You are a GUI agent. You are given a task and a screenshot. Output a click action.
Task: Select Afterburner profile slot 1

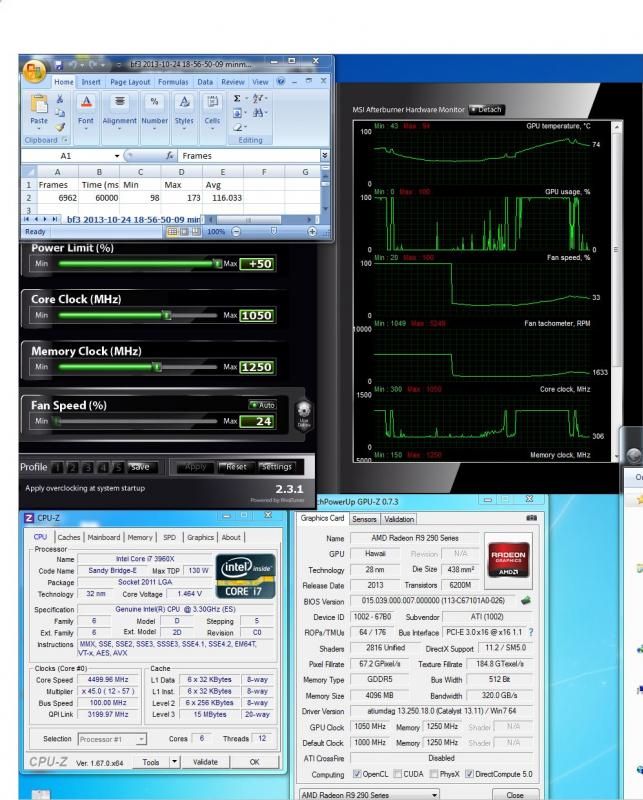58,467
